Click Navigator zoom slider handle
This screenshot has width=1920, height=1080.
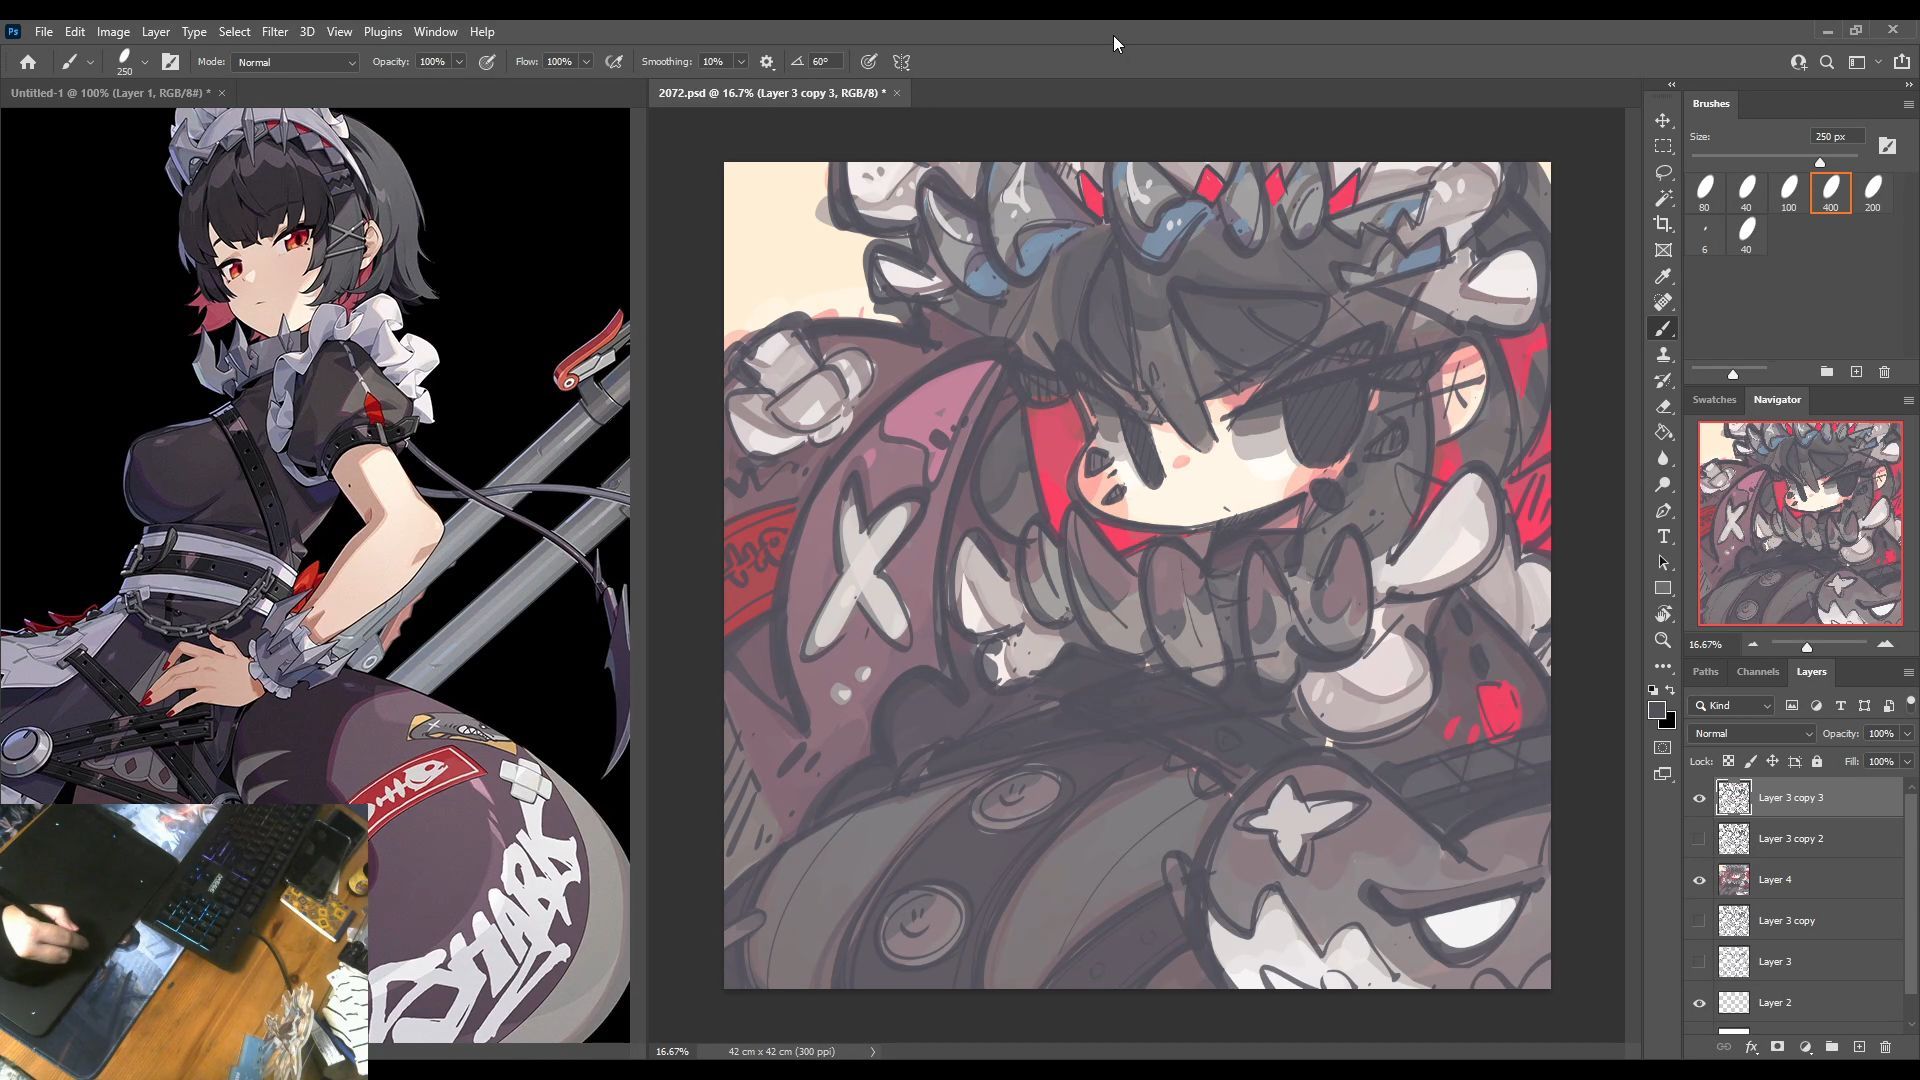point(1807,647)
